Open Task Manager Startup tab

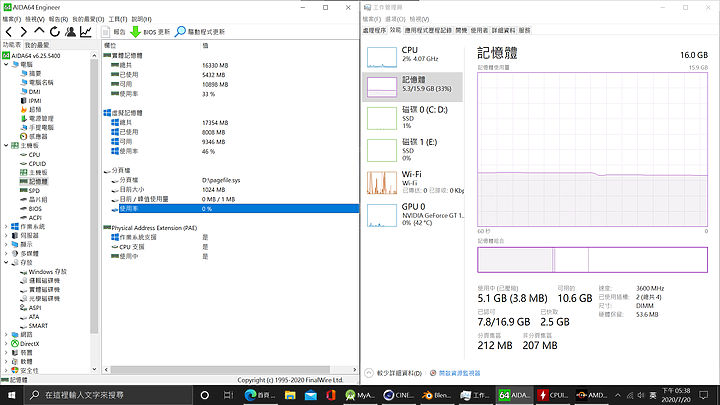tap(461, 30)
